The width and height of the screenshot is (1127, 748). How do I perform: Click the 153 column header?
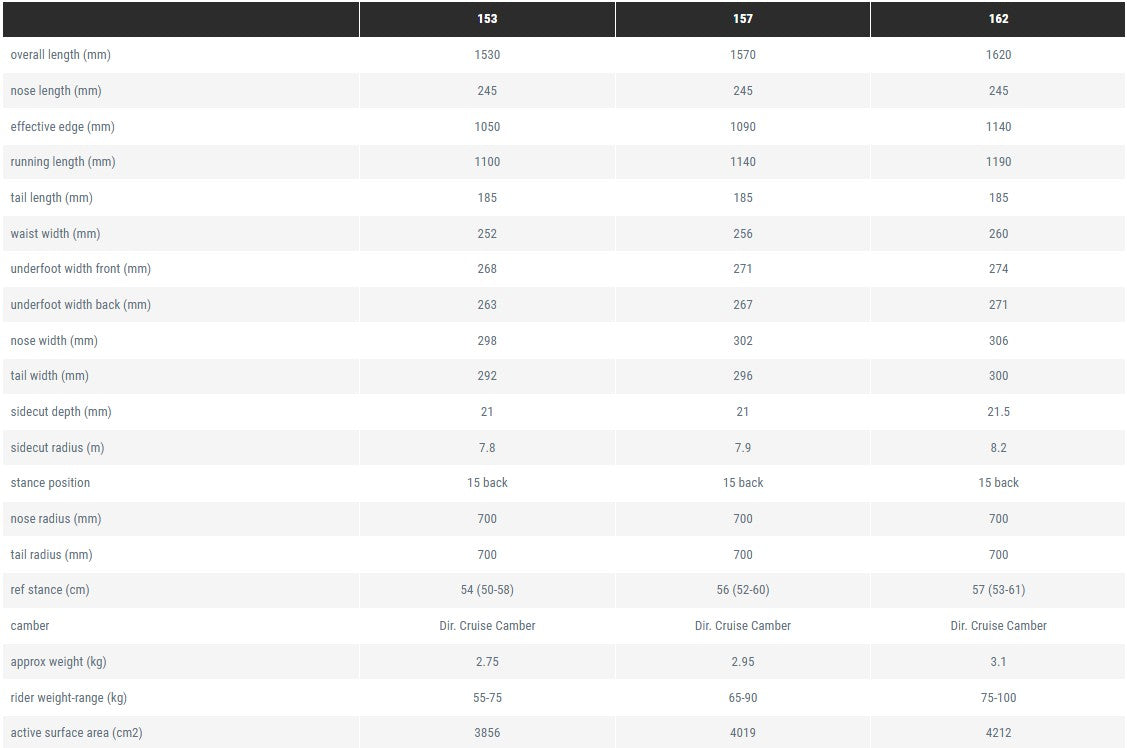coord(487,19)
